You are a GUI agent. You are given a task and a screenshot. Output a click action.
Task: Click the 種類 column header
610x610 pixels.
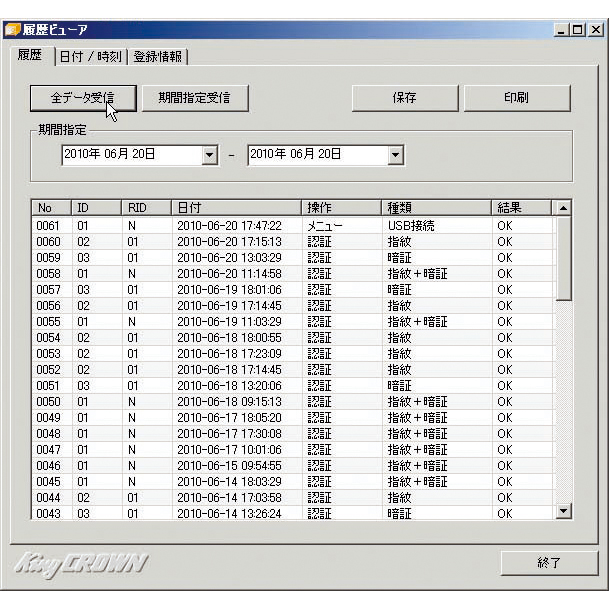[436, 208]
